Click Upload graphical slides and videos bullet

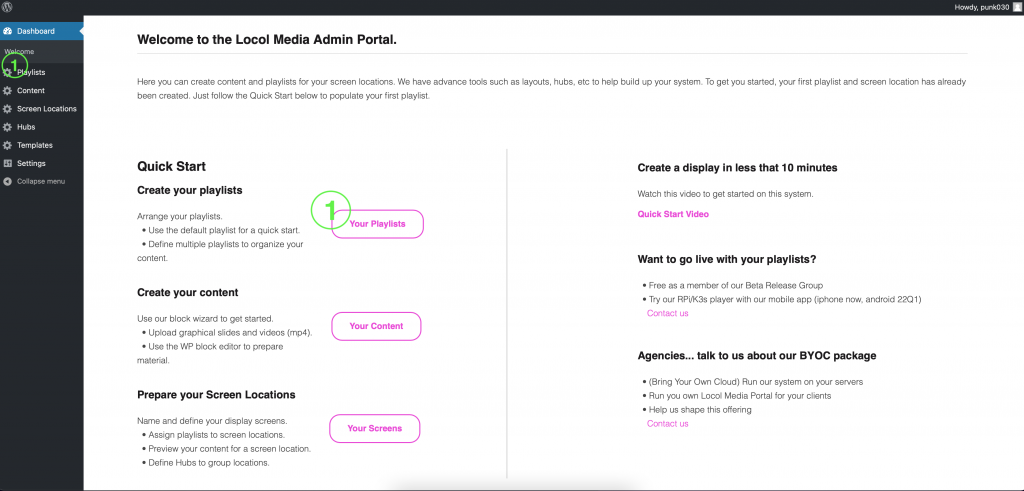231,333
